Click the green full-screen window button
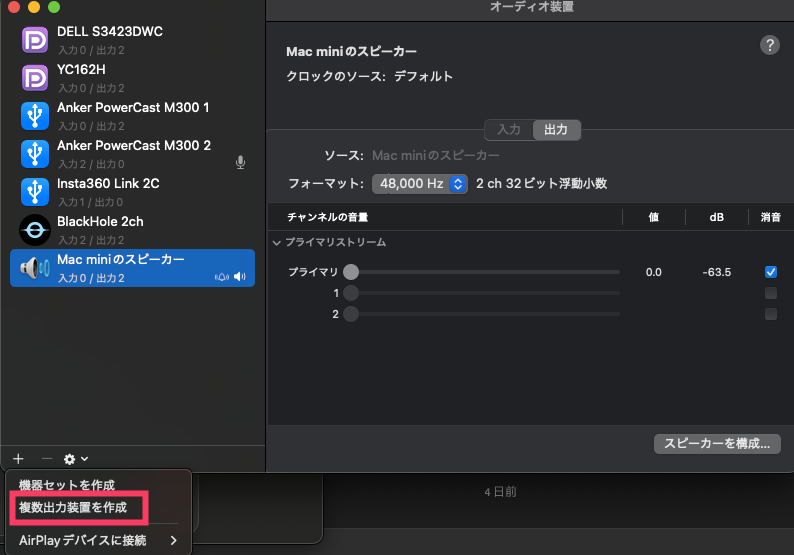The width and height of the screenshot is (794, 555). pyautogui.click(x=54, y=7)
